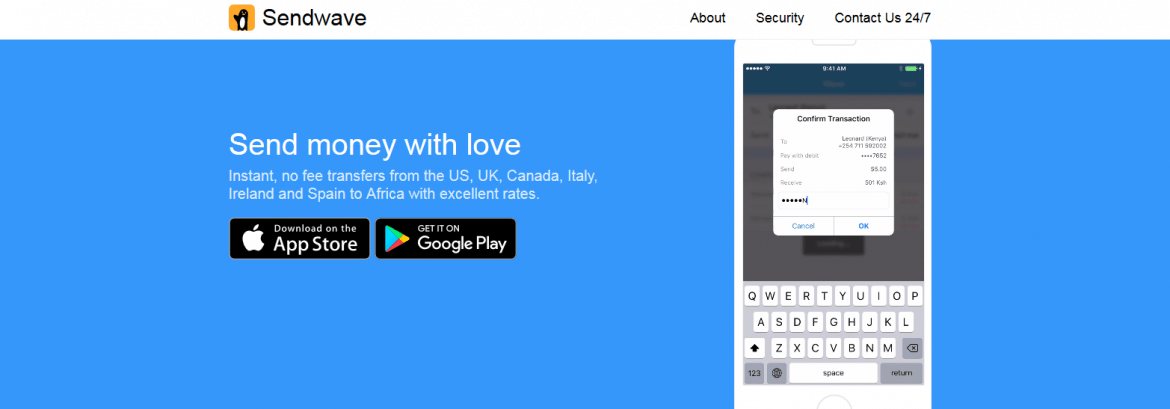Tap the backspace delete key on phone keyboard
The width and height of the screenshot is (1170, 409).
click(x=912, y=348)
